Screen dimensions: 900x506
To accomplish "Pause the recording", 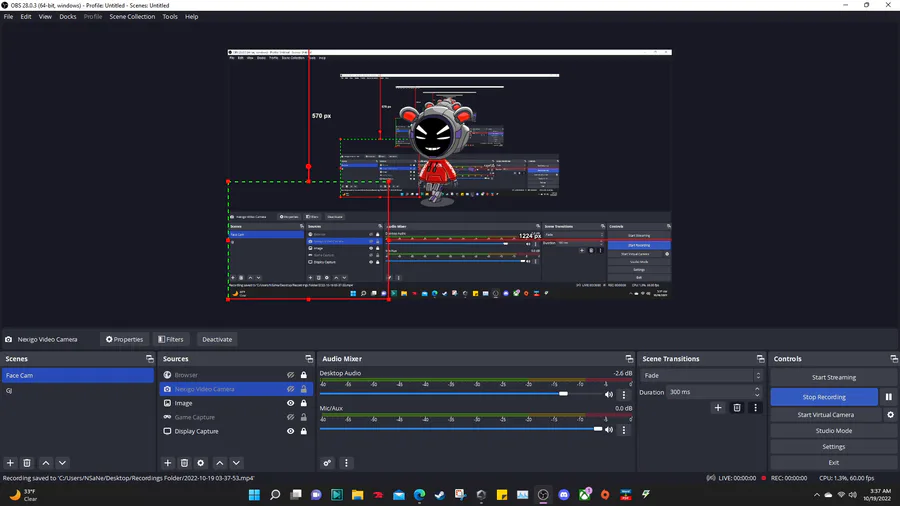I will [889, 397].
